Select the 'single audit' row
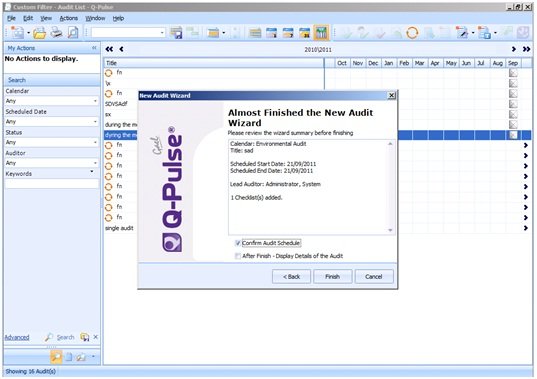537x379 pixels. tap(120, 228)
